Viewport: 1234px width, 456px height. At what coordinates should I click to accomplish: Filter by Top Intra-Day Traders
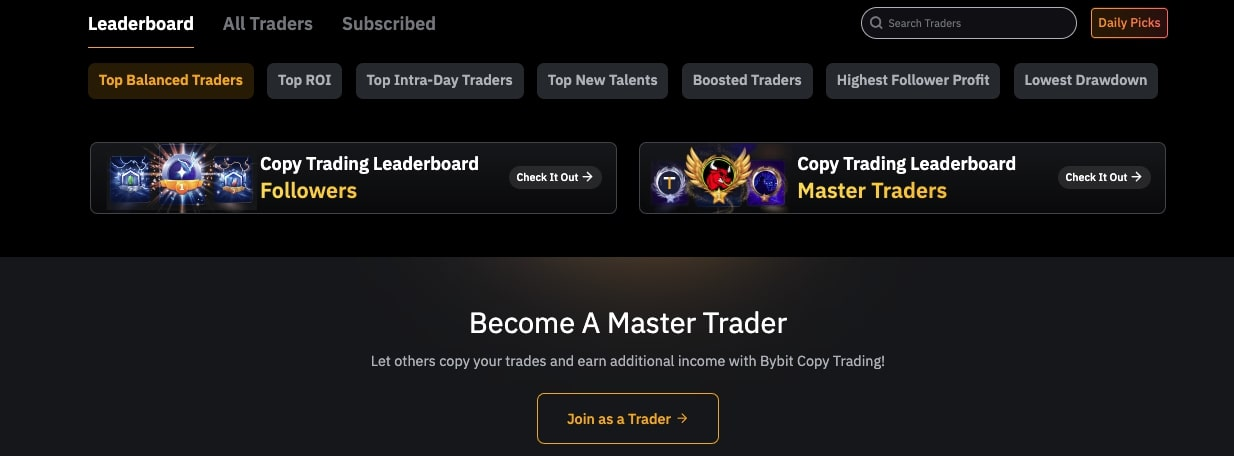point(439,80)
